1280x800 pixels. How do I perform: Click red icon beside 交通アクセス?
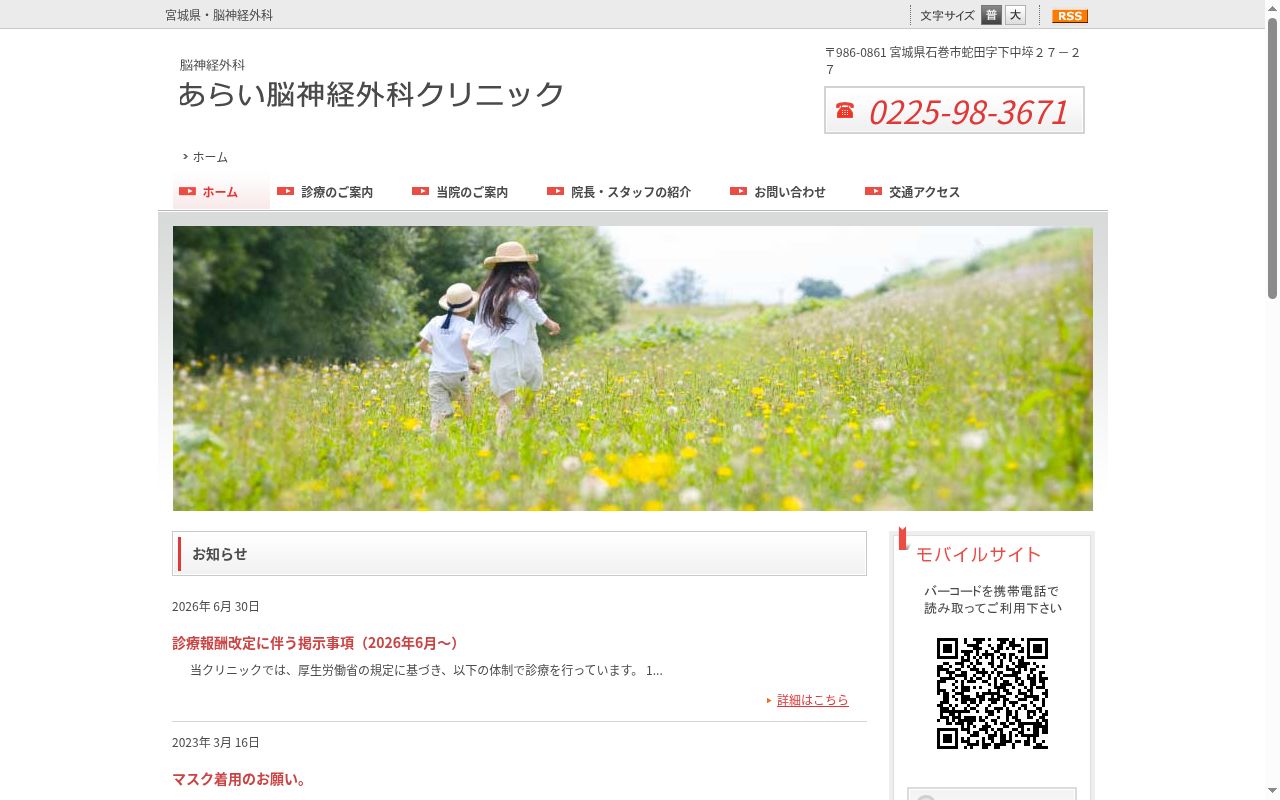(873, 191)
